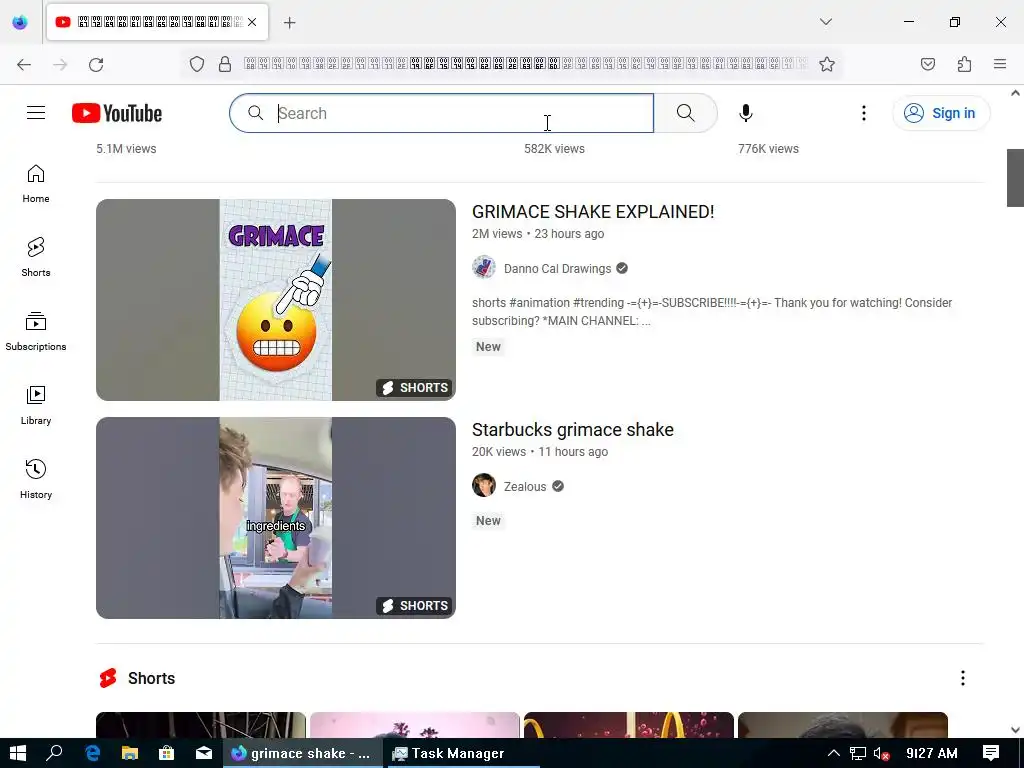Start voice search with the microphone icon
The image size is (1024, 768).
tap(745, 113)
